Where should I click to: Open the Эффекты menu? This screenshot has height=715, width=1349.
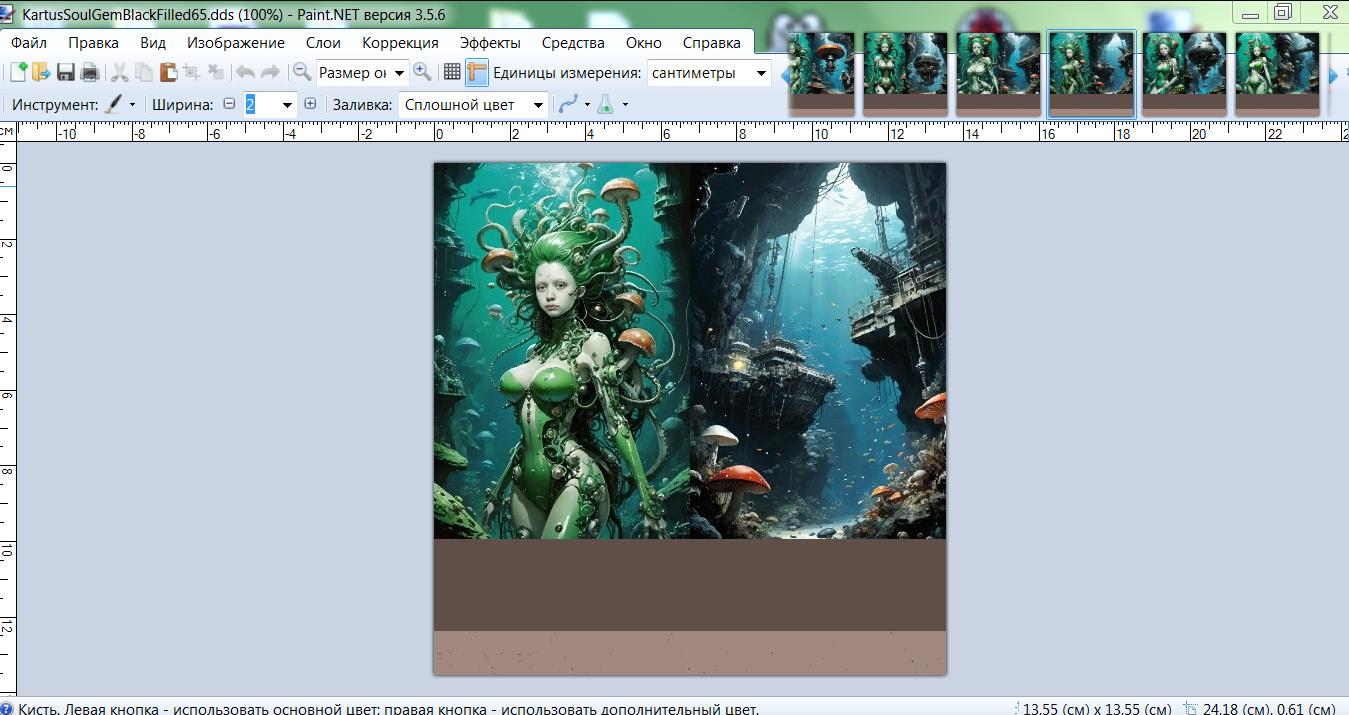[x=490, y=43]
